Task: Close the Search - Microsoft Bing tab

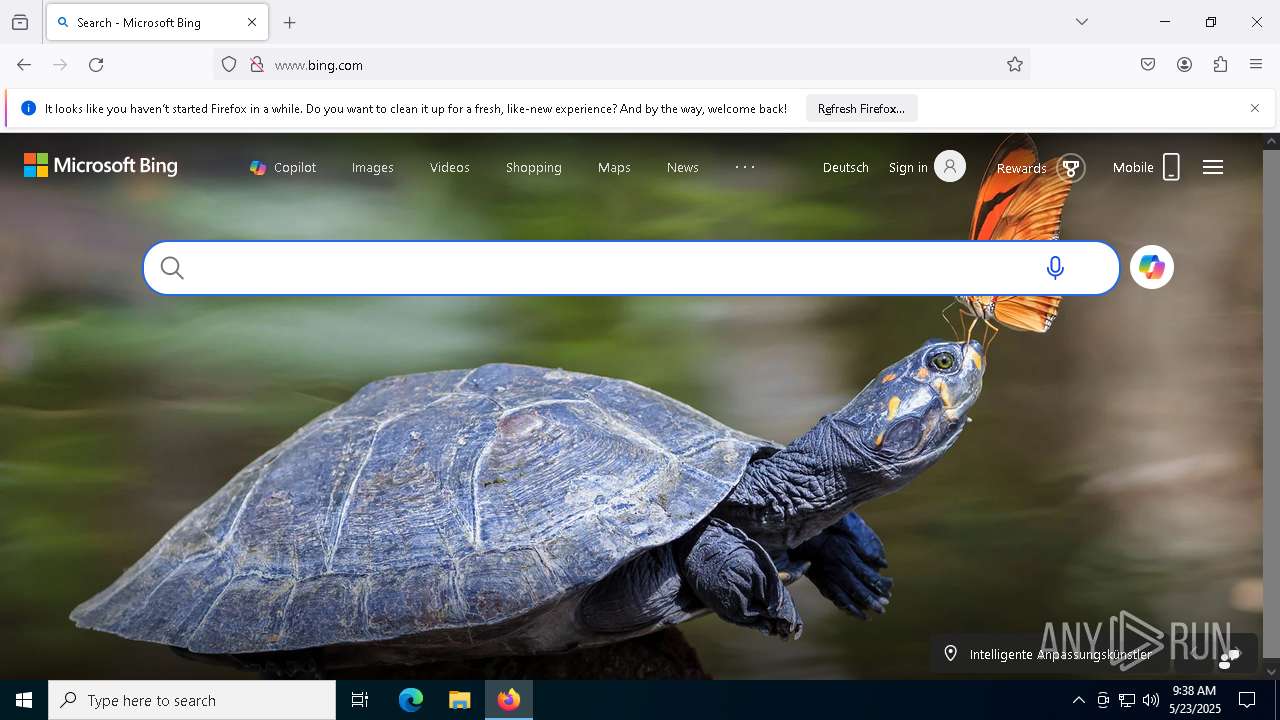Action: (252, 22)
